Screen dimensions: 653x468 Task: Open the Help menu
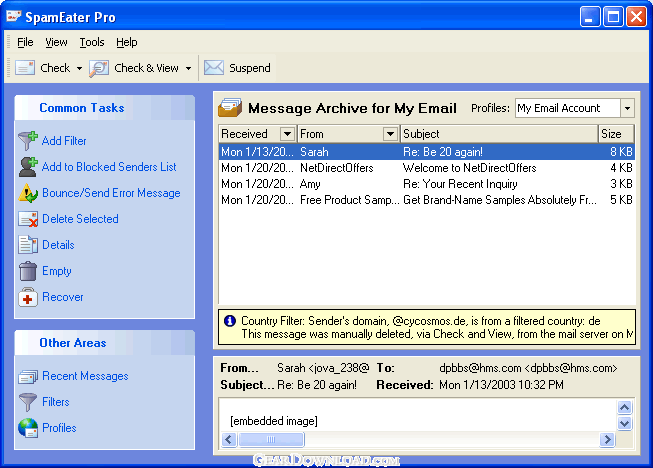(127, 42)
